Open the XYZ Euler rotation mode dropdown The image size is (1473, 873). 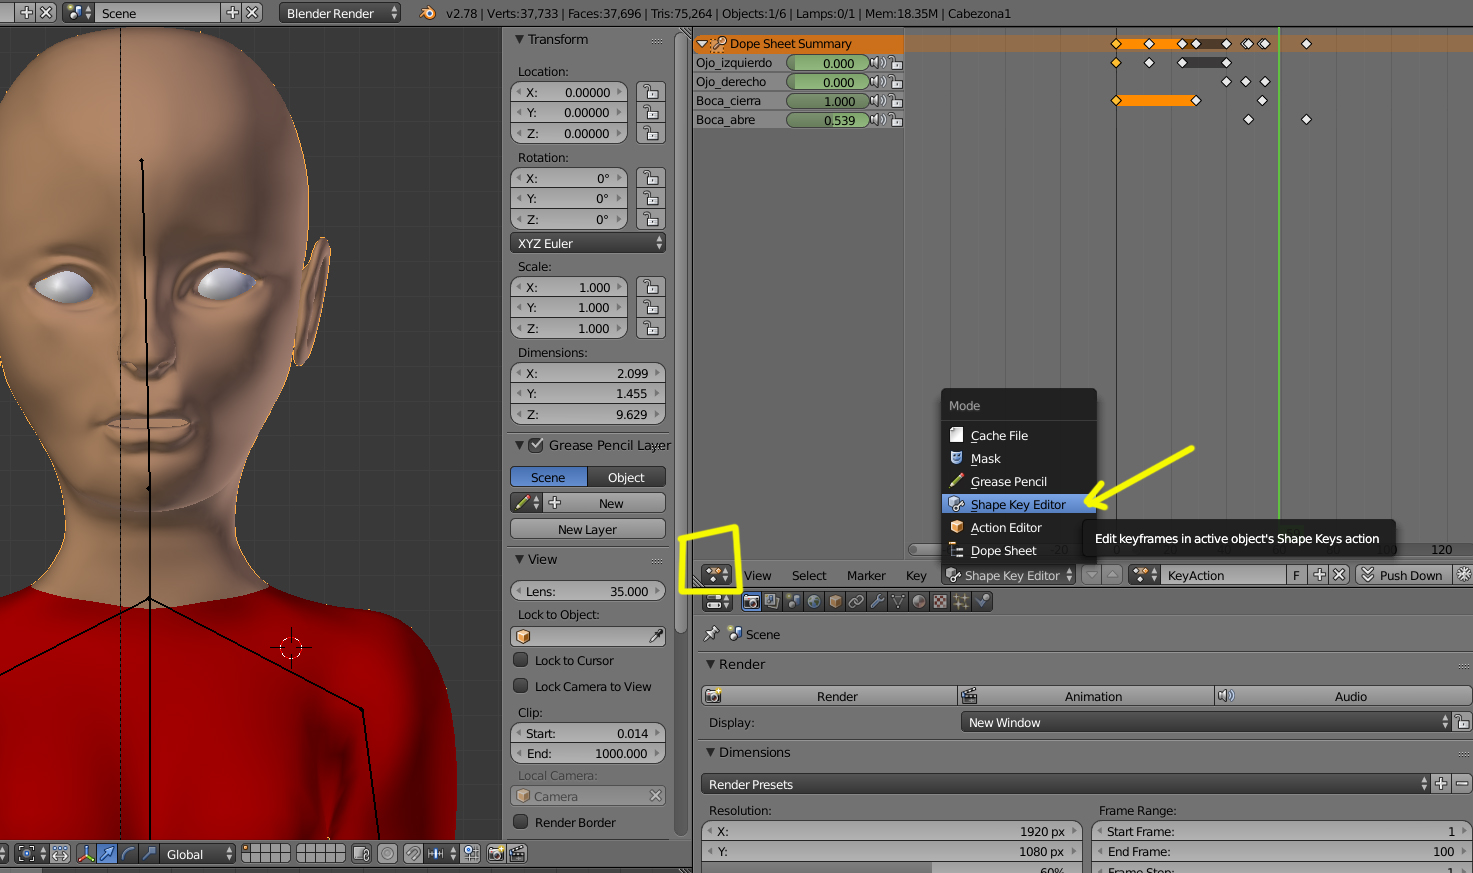[588, 243]
